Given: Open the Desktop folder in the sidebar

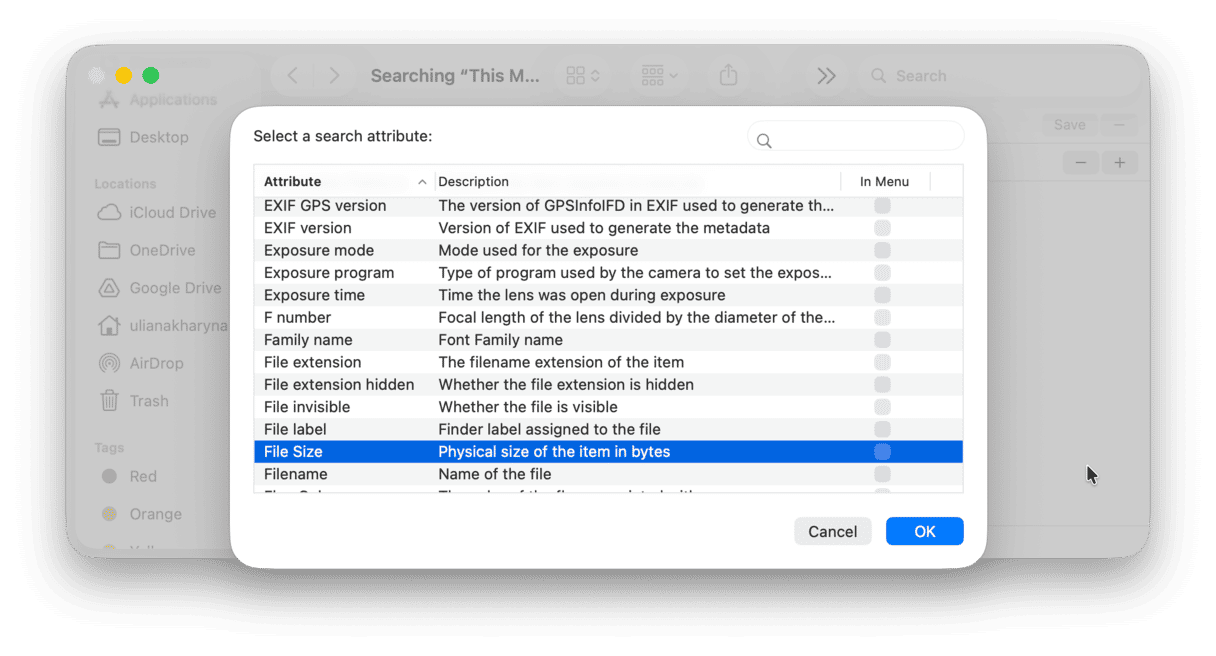Looking at the screenshot, I should [x=161, y=136].
